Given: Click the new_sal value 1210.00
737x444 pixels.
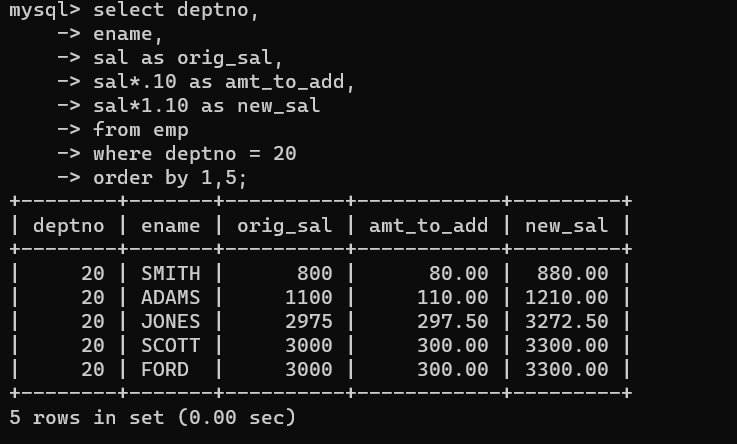Looking at the screenshot, I should [566, 298].
